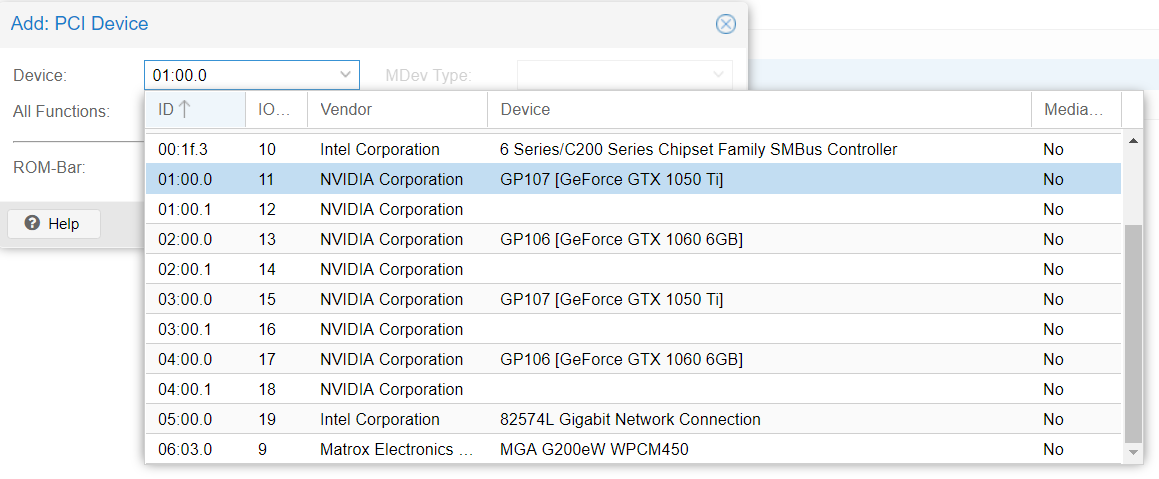Image resolution: width=1159 pixels, height=479 pixels.
Task: Click the scrollbar down arrow in device list
Action: pos(1132,452)
